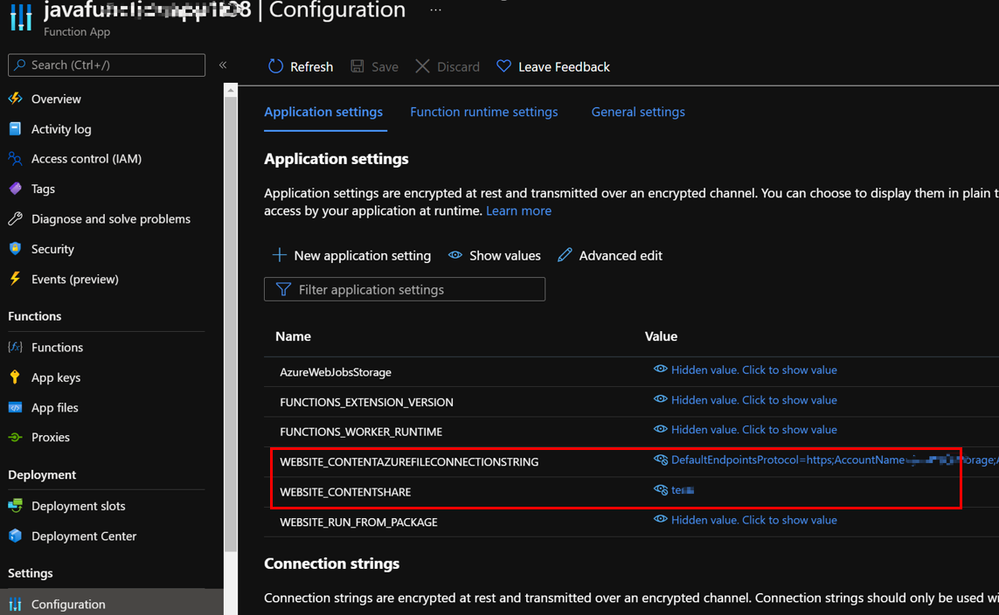
Task: Open the App files icon
Action: point(15,407)
